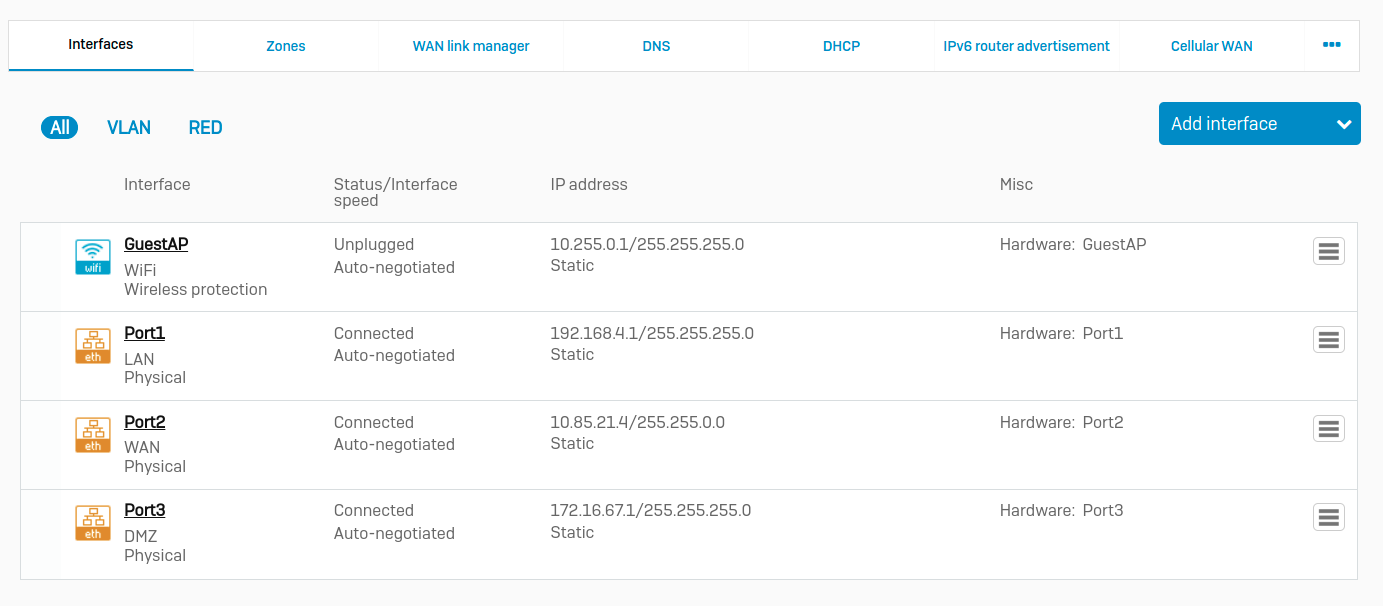Switch to IPv6 router advertisement tab

tap(1026, 46)
